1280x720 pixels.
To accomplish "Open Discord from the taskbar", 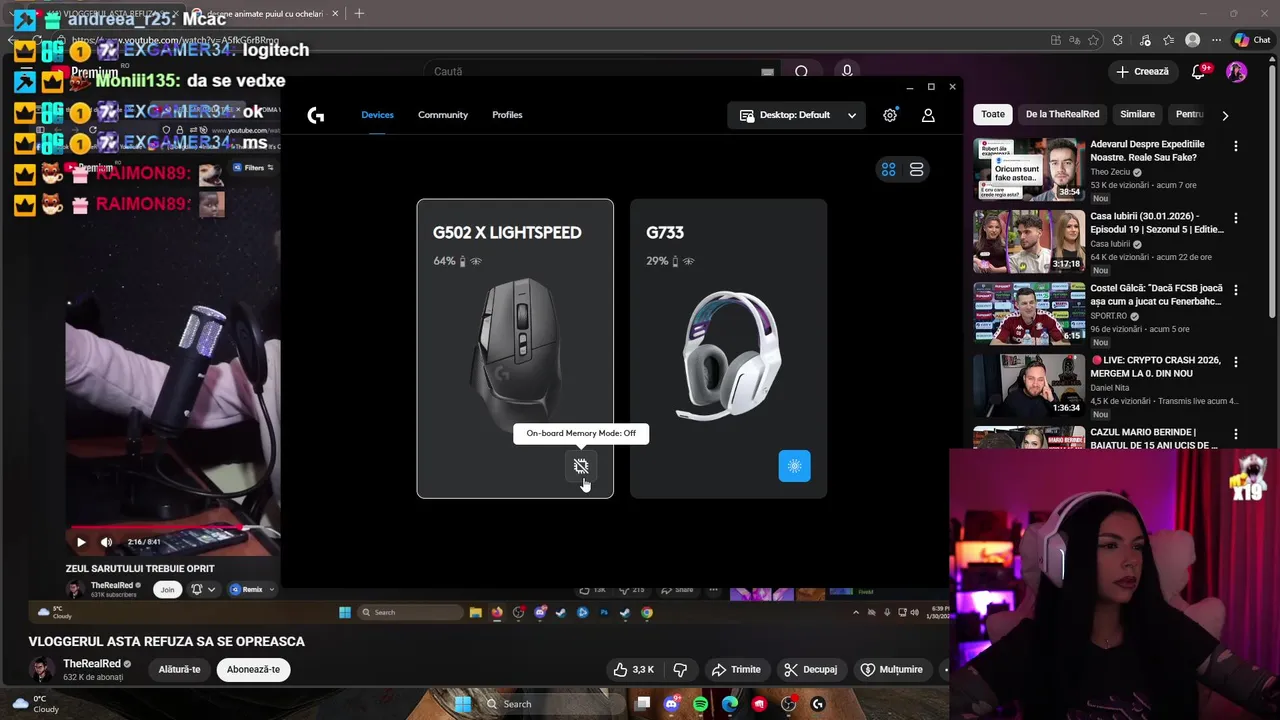I will click(671, 704).
